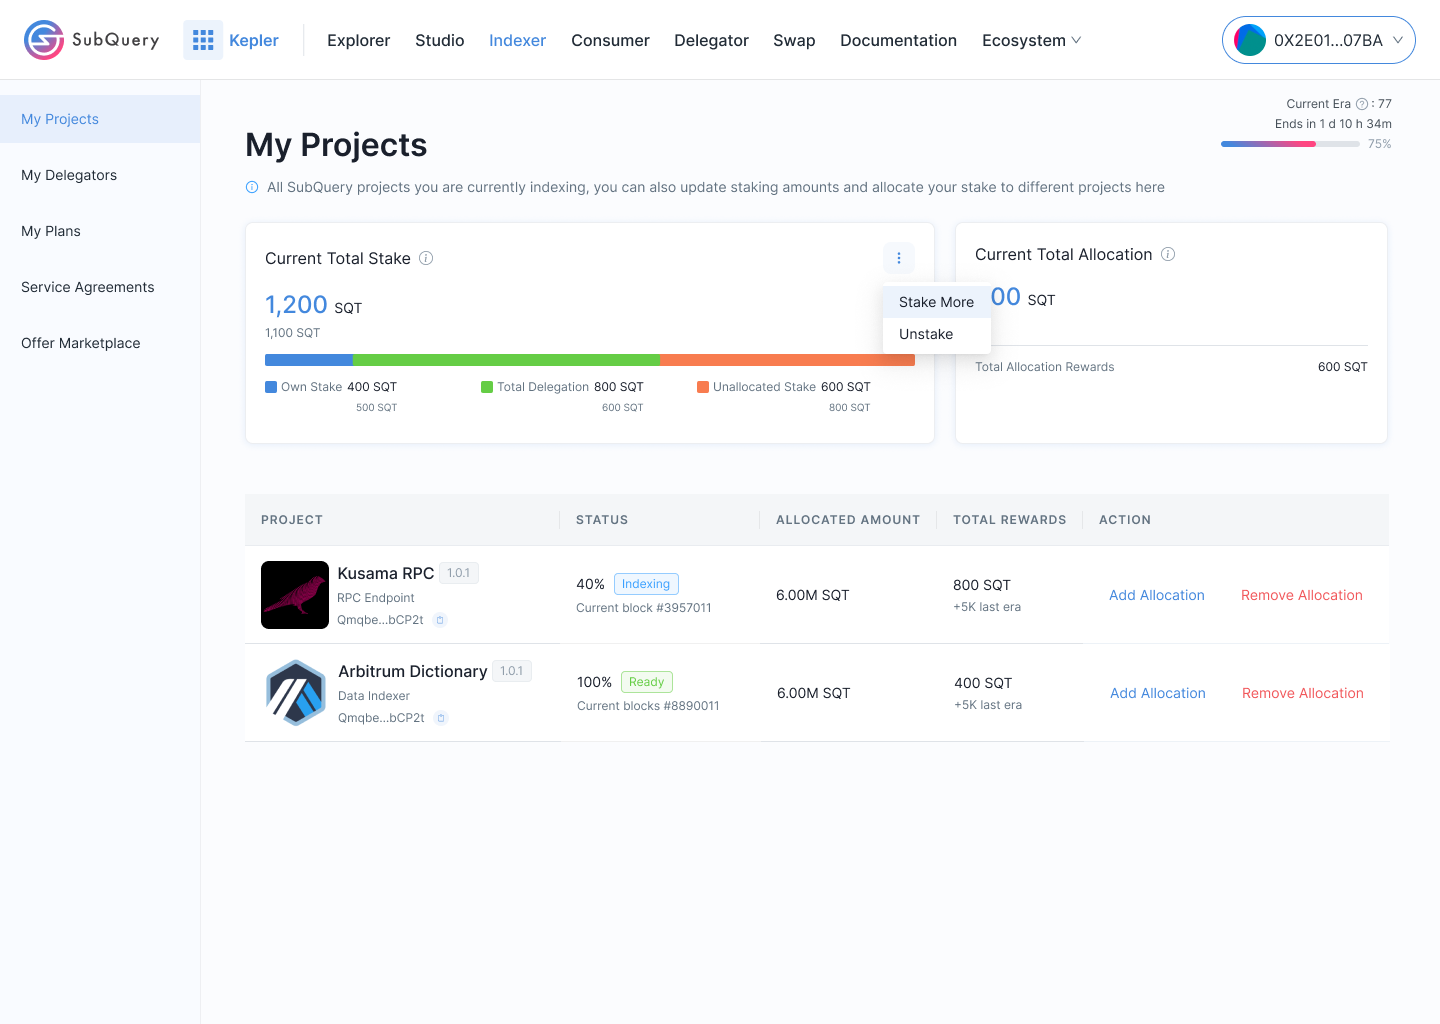Screen dimensions: 1440x1024
Task: Click Current blocks #8890011 text
Action: pyautogui.click(x=648, y=706)
